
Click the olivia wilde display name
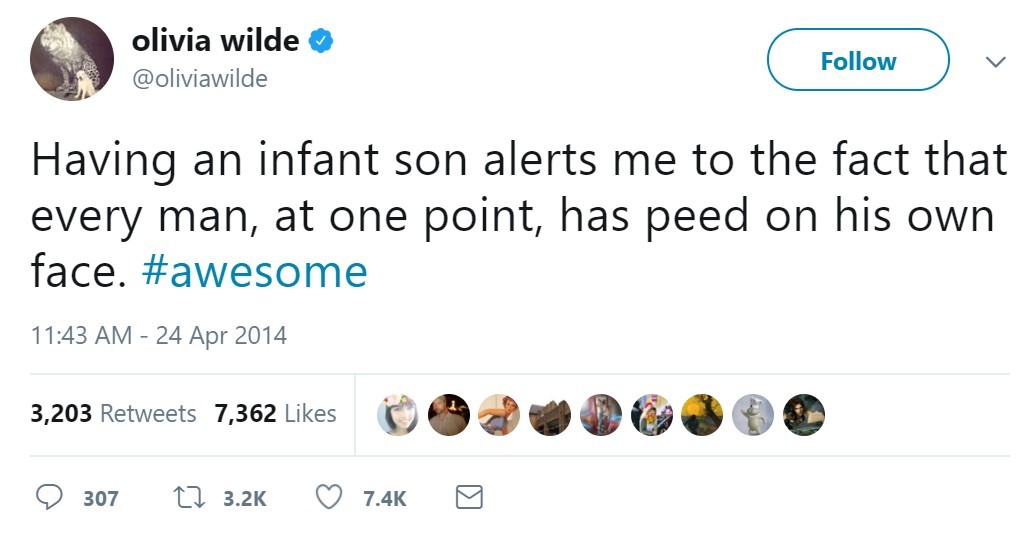click(x=215, y=40)
